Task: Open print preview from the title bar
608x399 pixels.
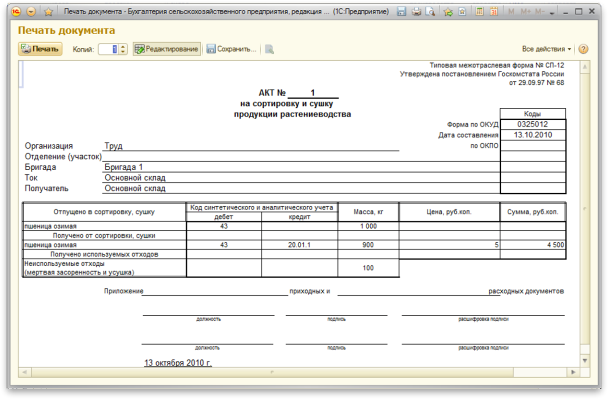Action: [x=430, y=12]
